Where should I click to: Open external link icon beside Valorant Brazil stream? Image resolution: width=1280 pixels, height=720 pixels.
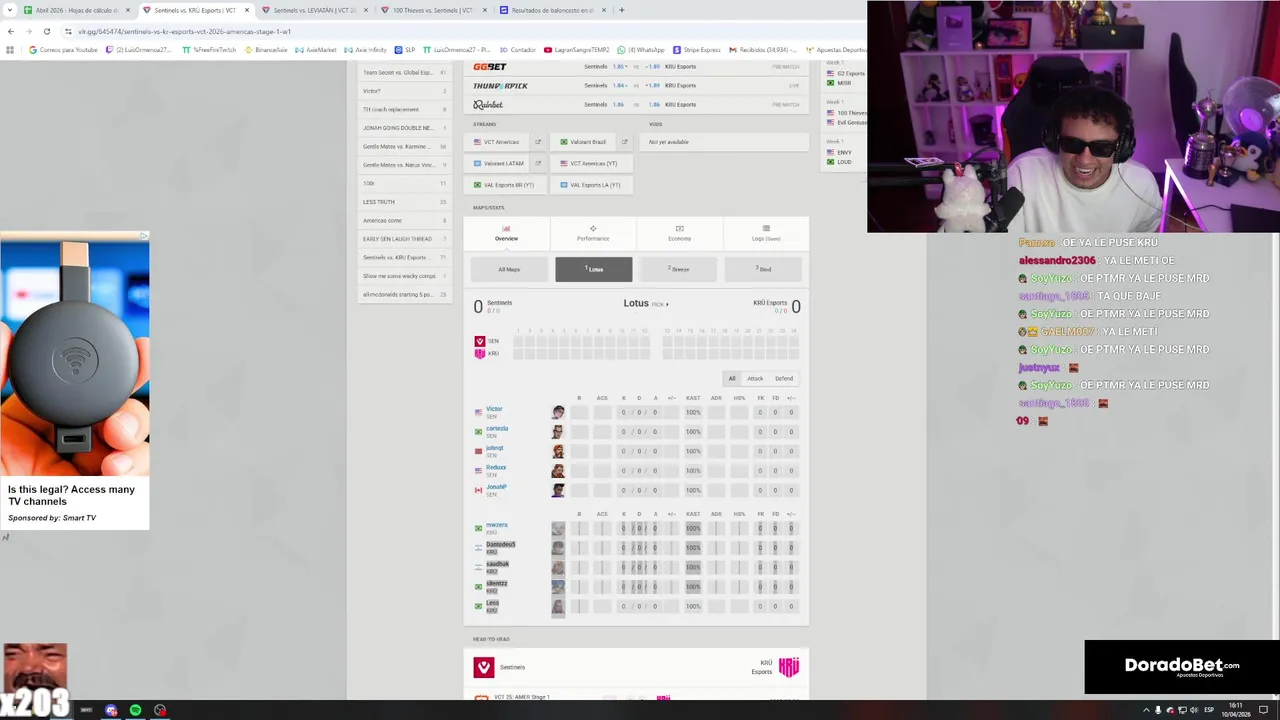pos(624,142)
